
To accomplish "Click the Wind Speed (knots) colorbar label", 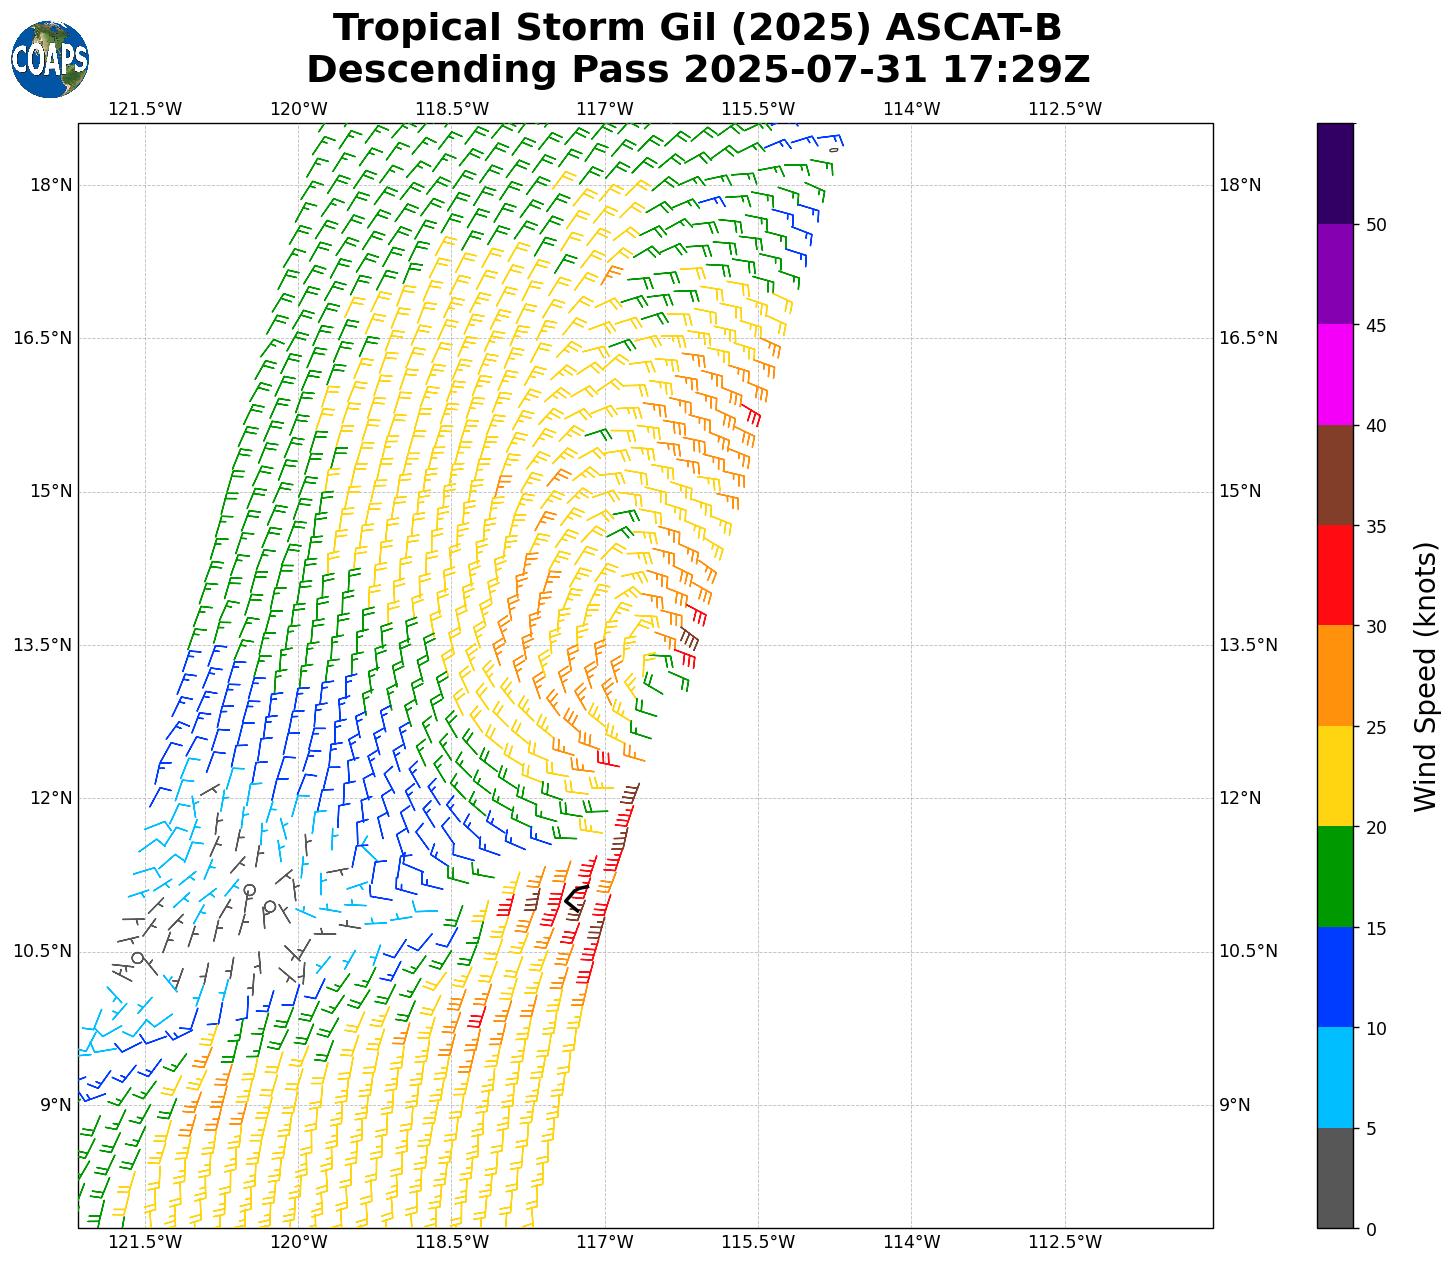I will [1426, 676].
